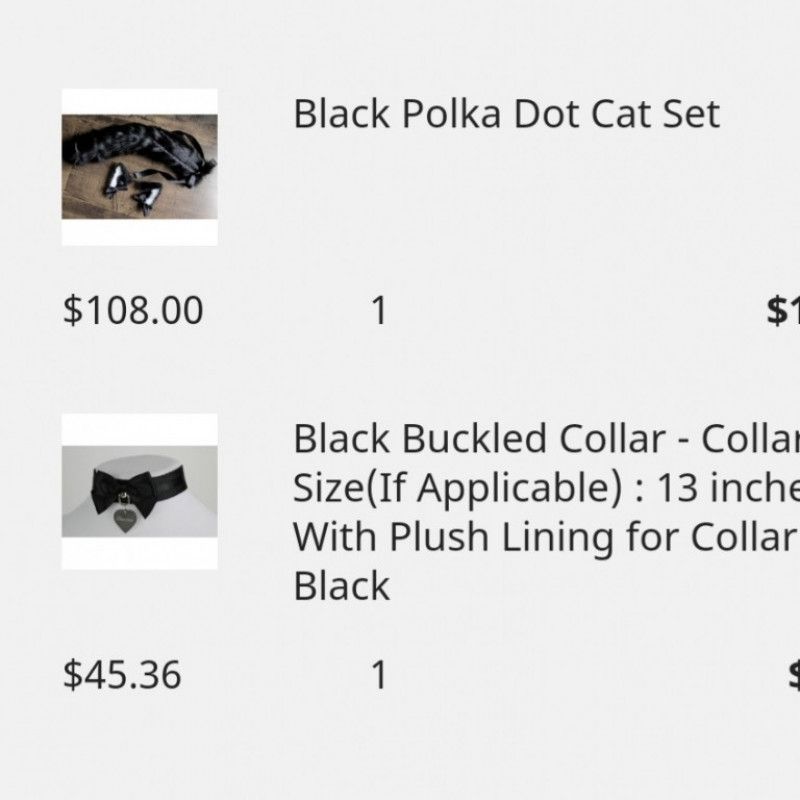
Task: Click the heart tag in collar photo
Action: 125,519
